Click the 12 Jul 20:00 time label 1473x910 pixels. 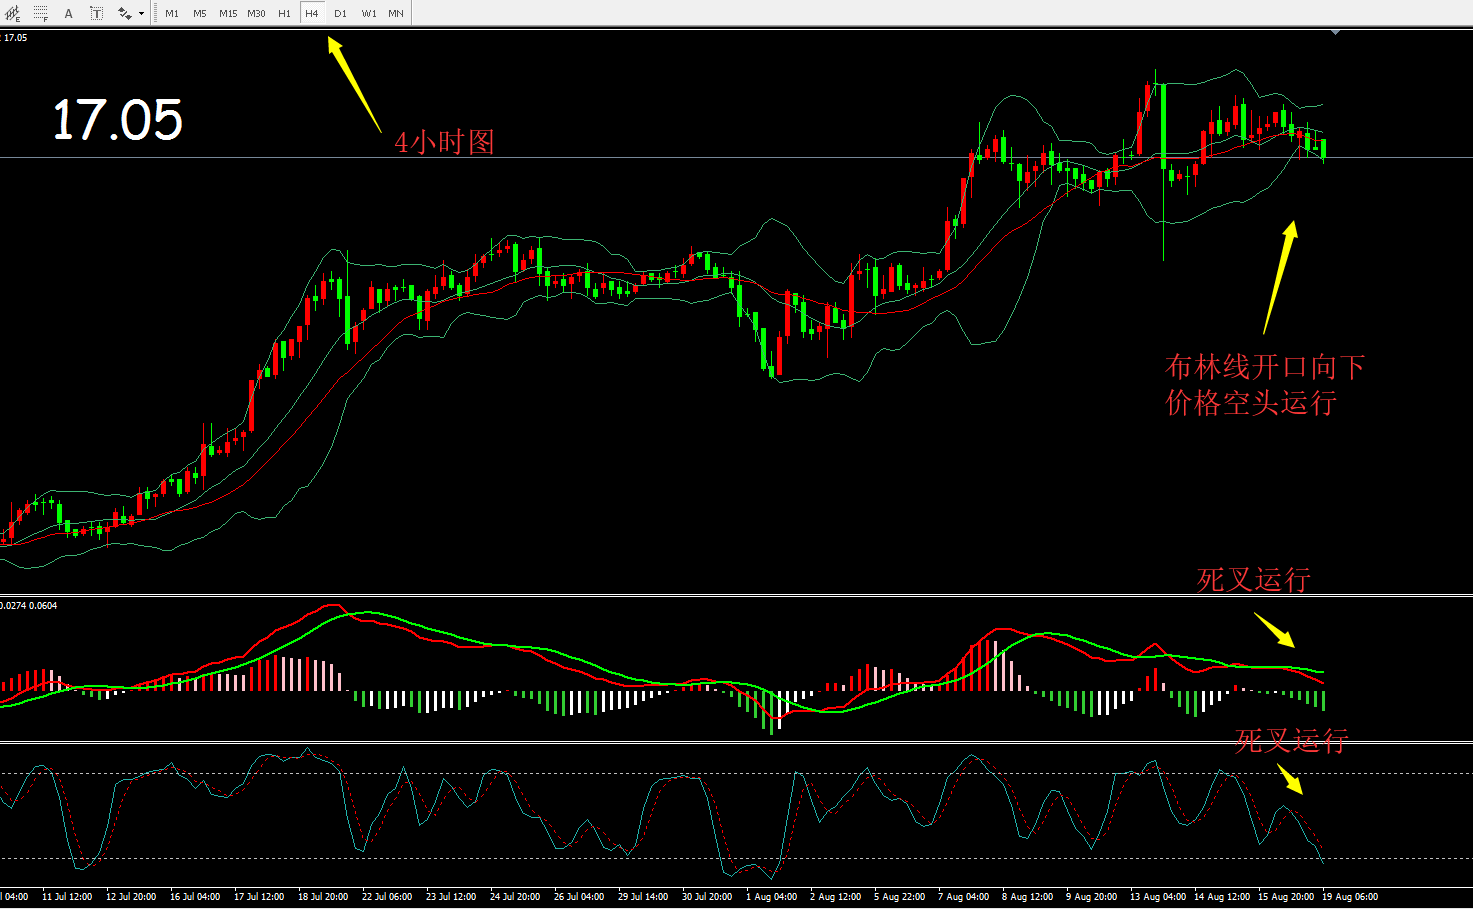coord(131,897)
